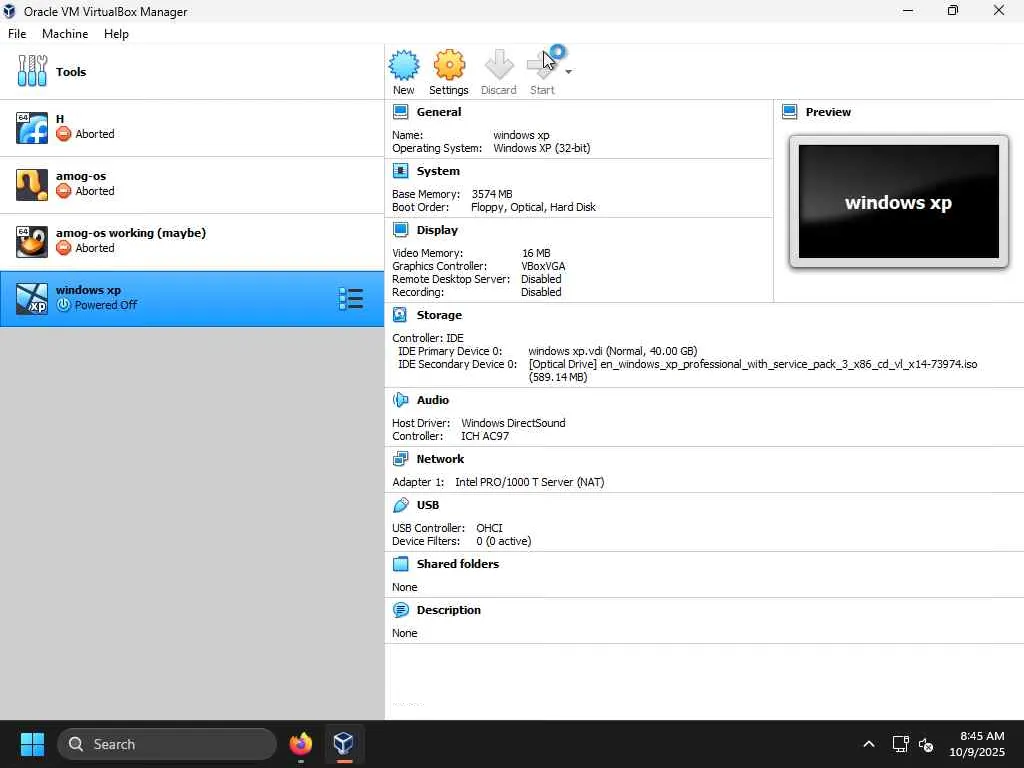Screen dimensions: 1024x768
Task: Click the network status tray icon
Action: pos(901,744)
